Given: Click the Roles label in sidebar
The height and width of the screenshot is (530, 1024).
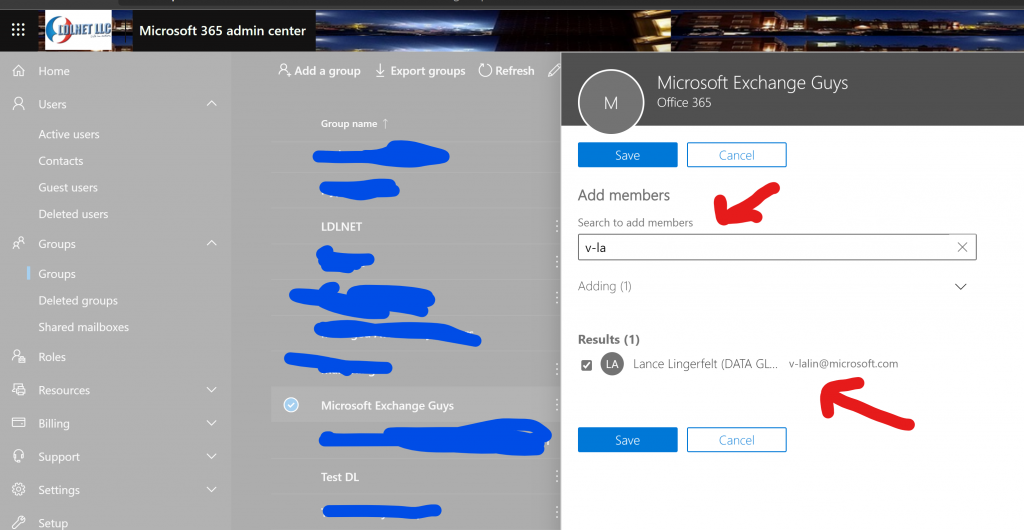Looking at the screenshot, I should (52, 357).
